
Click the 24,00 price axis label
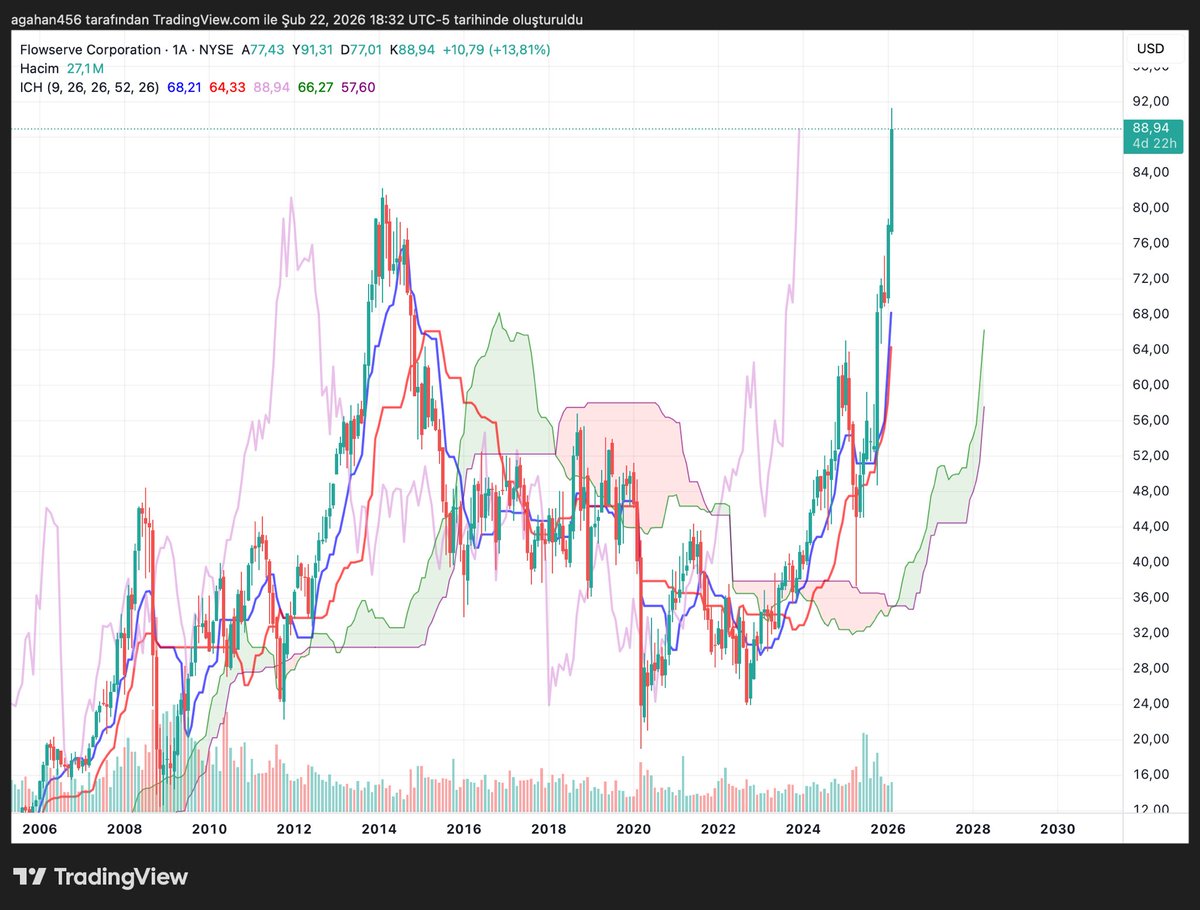[1150, 703]
